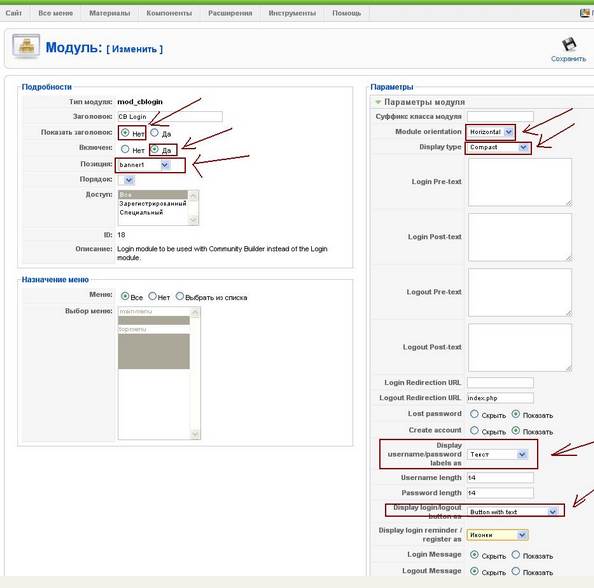Click the Сохранить (Save) floppy icon
Screen dimensions: 594x588
coord(569,45)
